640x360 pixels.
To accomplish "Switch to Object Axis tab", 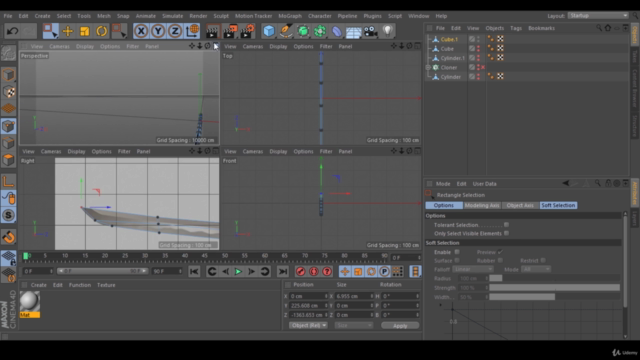I will pyautogui.click(x=520, y=205).
